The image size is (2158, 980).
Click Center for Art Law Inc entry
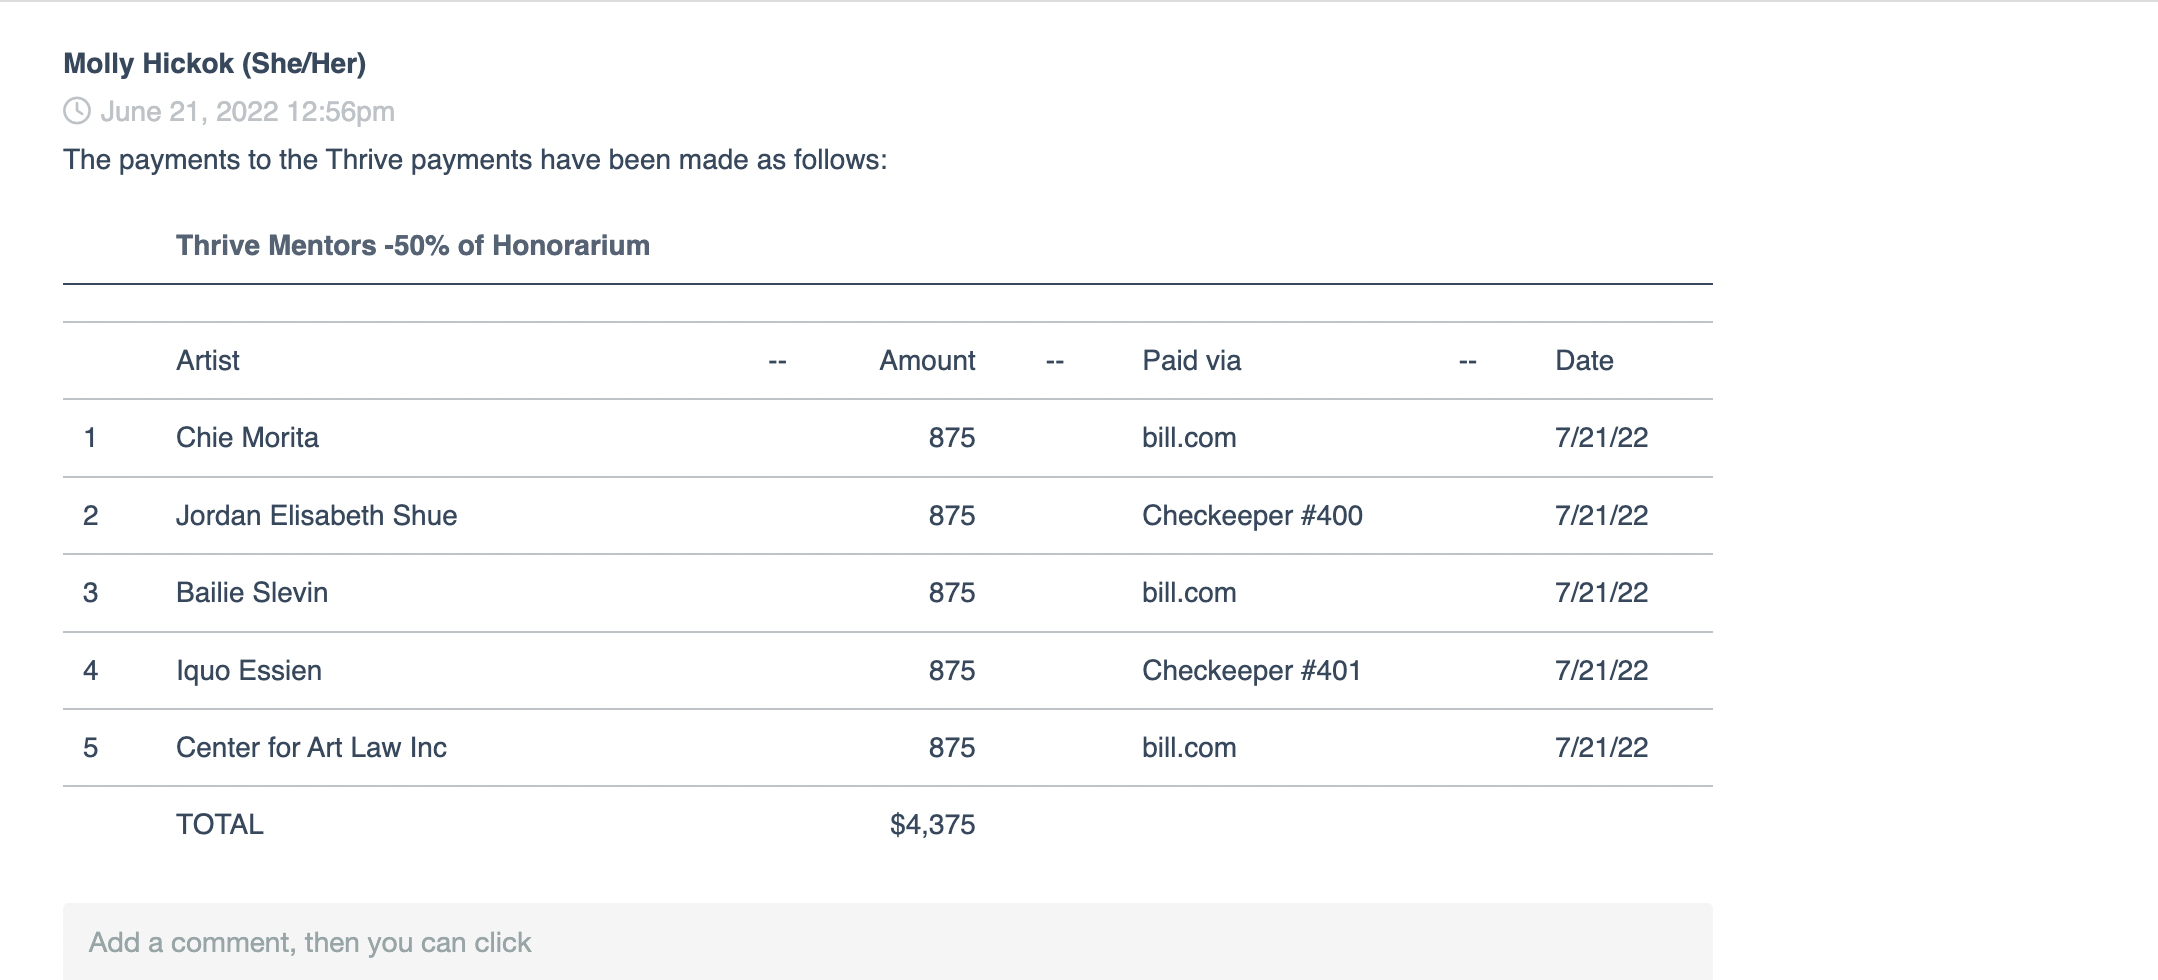(x=311, y=748)
